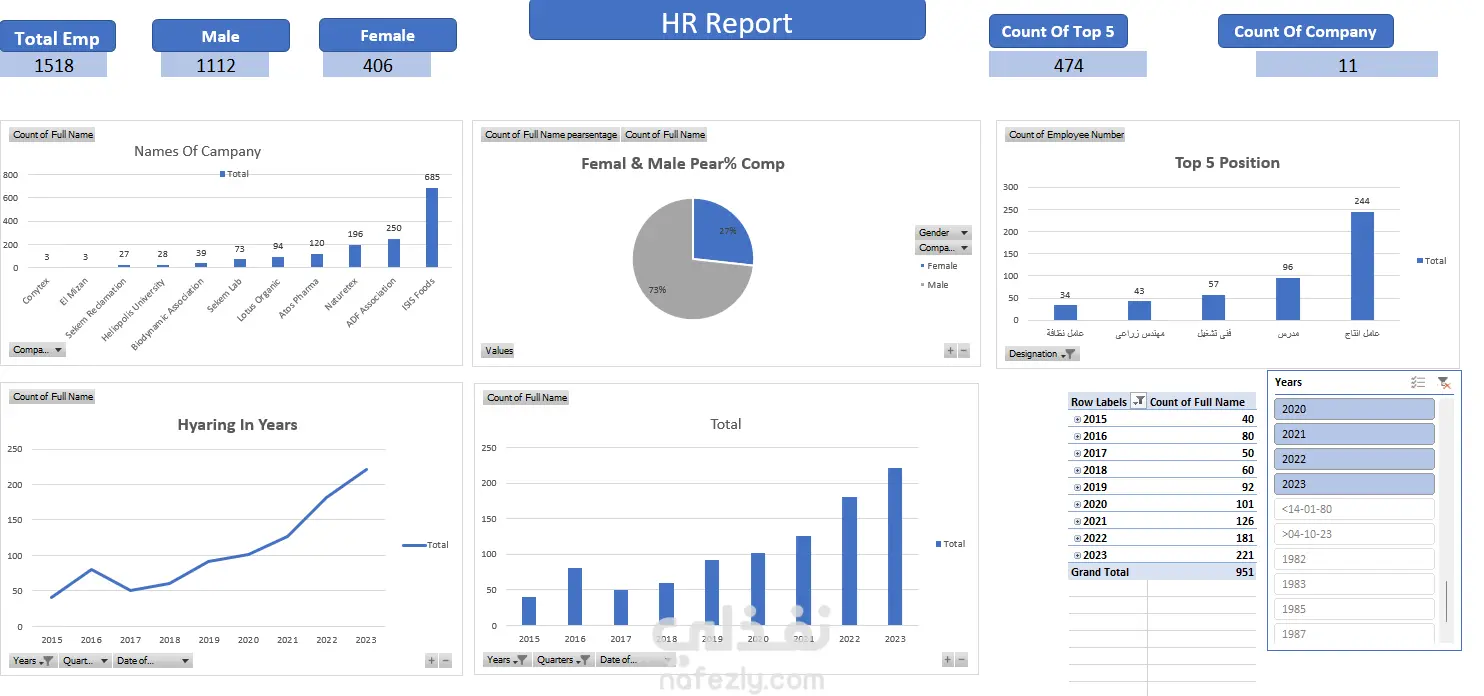Select the cell showing 1518 under Total Emp
The height and width of the screenshot is (696, 1484).
coord(55,66)
